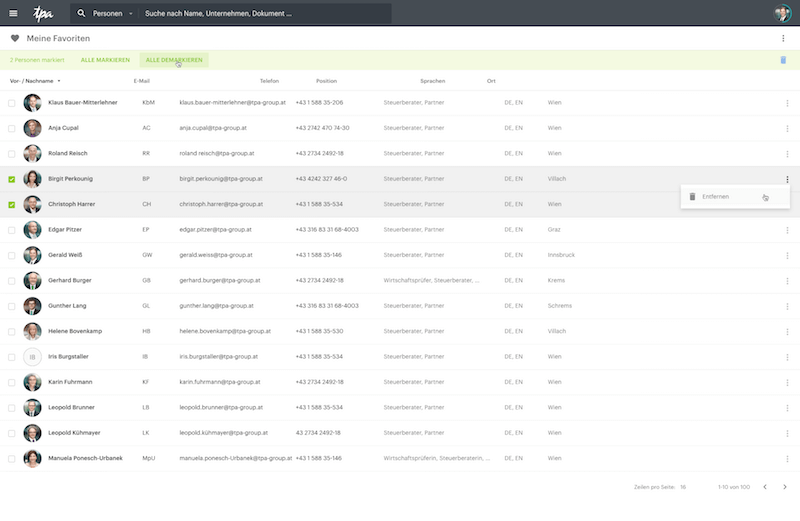Screen dimensions: 800x521
Task: Open the Meine Favoriten page options menu
Action: [x=783, y=38]
